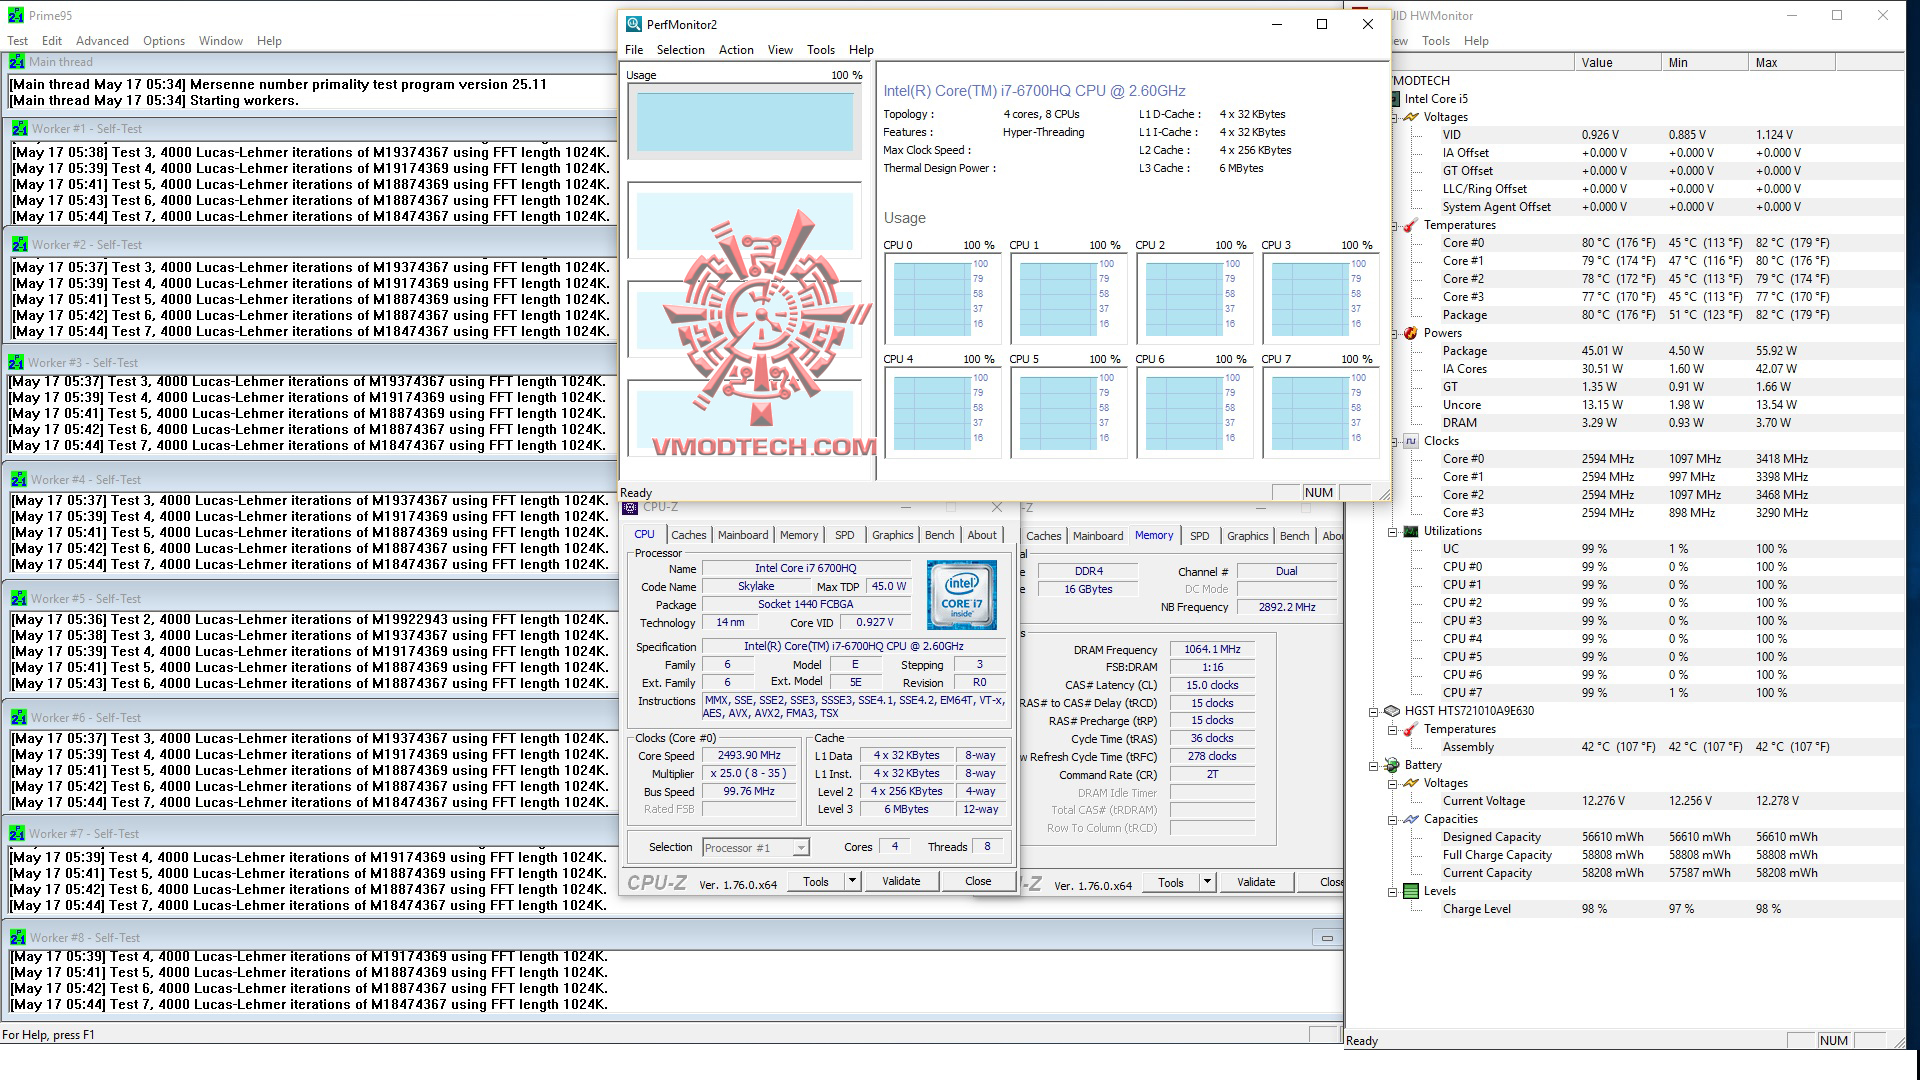Viewport: 1920px width, 1080px height.
Task: Open the CPU-Z Tools dropdown arrow
Action: (x=852, y=881)
